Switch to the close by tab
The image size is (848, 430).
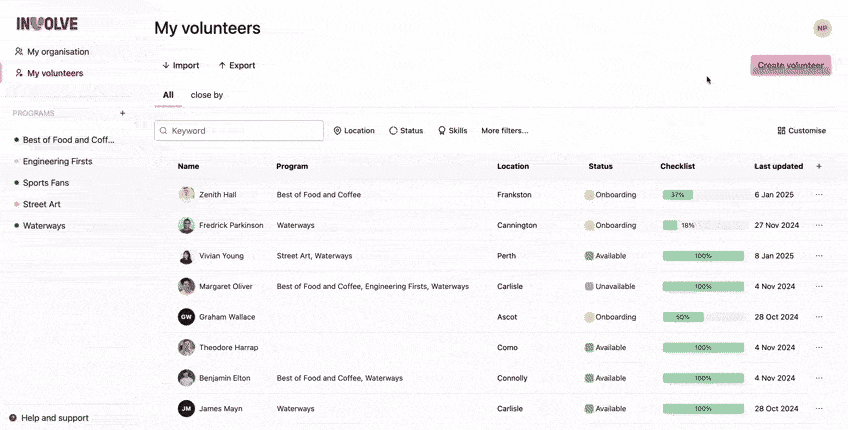[x=207, y=95]
